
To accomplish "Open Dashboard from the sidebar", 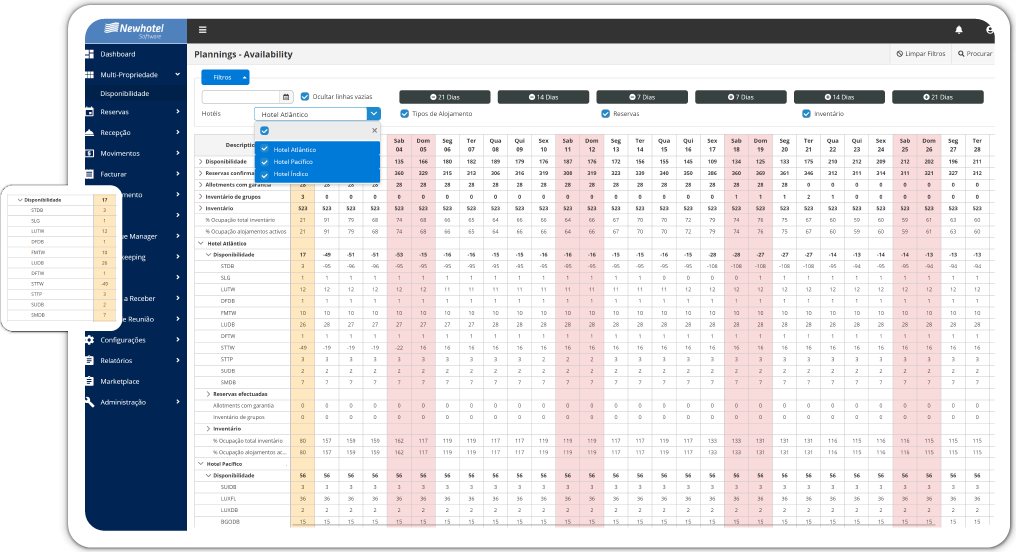I will pos(118,54).
